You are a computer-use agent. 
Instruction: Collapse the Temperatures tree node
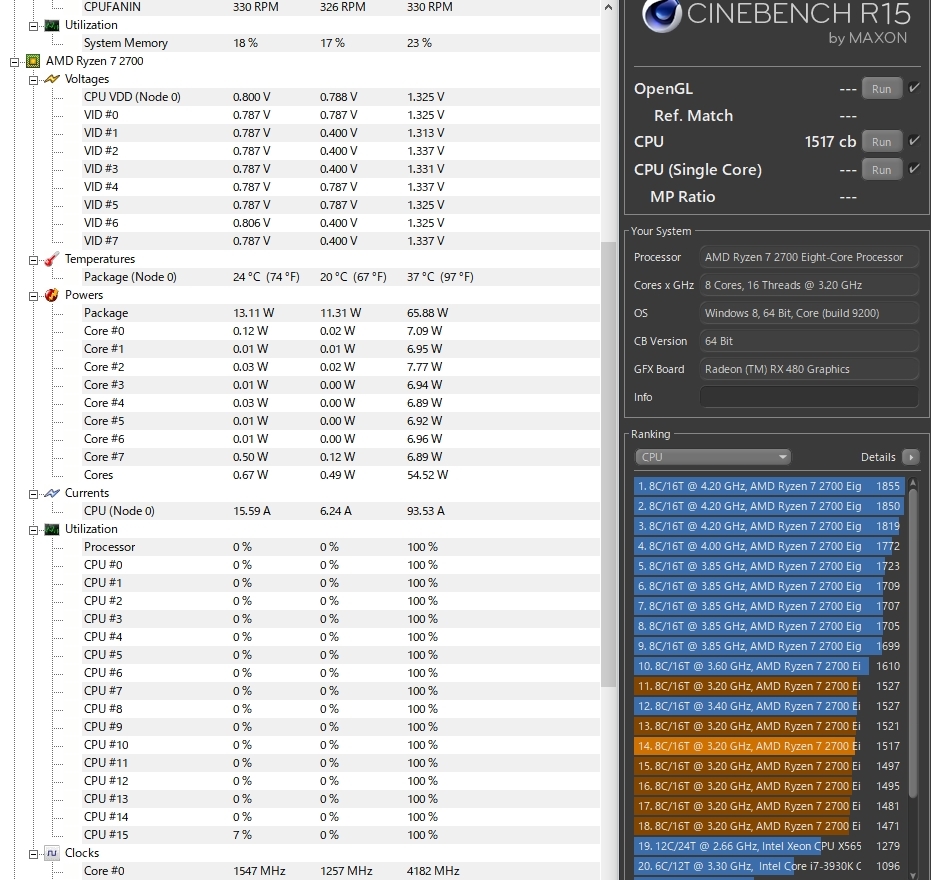[33, 259]
